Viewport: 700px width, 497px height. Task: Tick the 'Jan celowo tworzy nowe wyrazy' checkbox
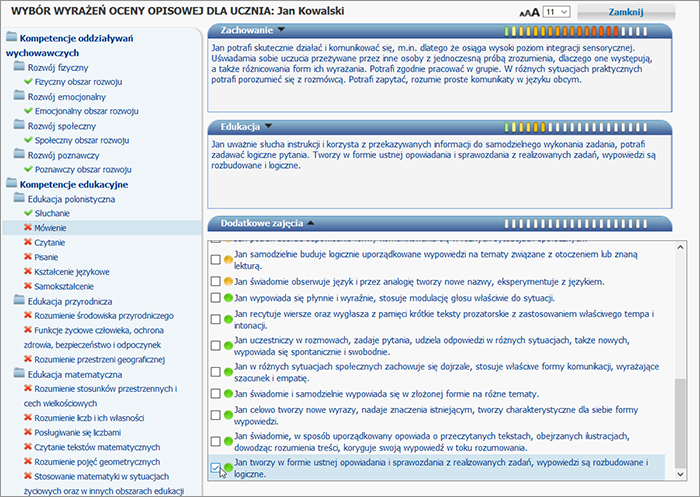pyautogui.click(x=216, y=415)
